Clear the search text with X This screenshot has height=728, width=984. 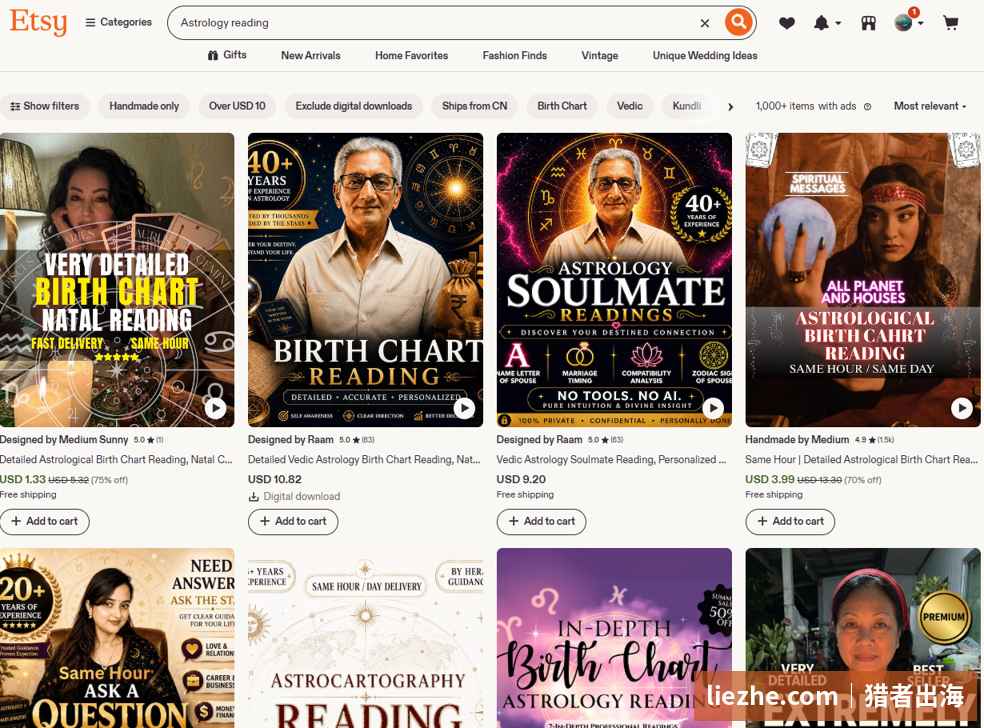pyautogui.click(x=705, y=23)
